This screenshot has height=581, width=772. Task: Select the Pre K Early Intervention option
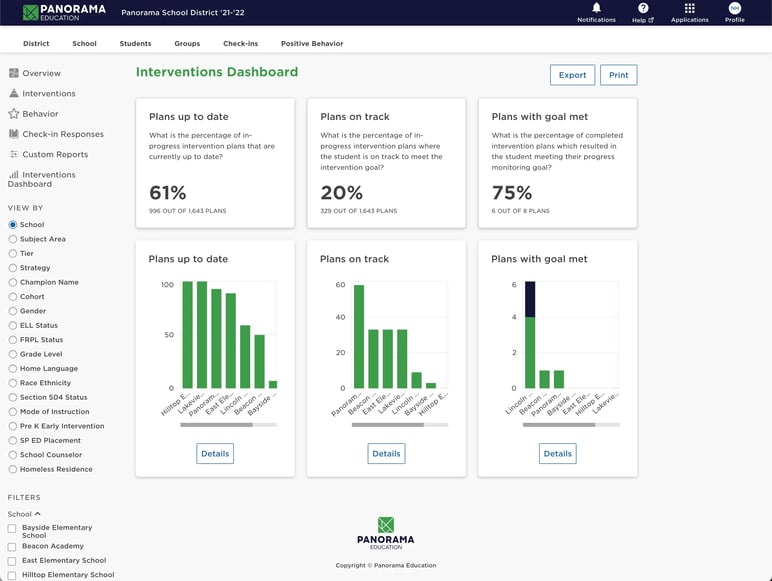click(x=13, y=426)
